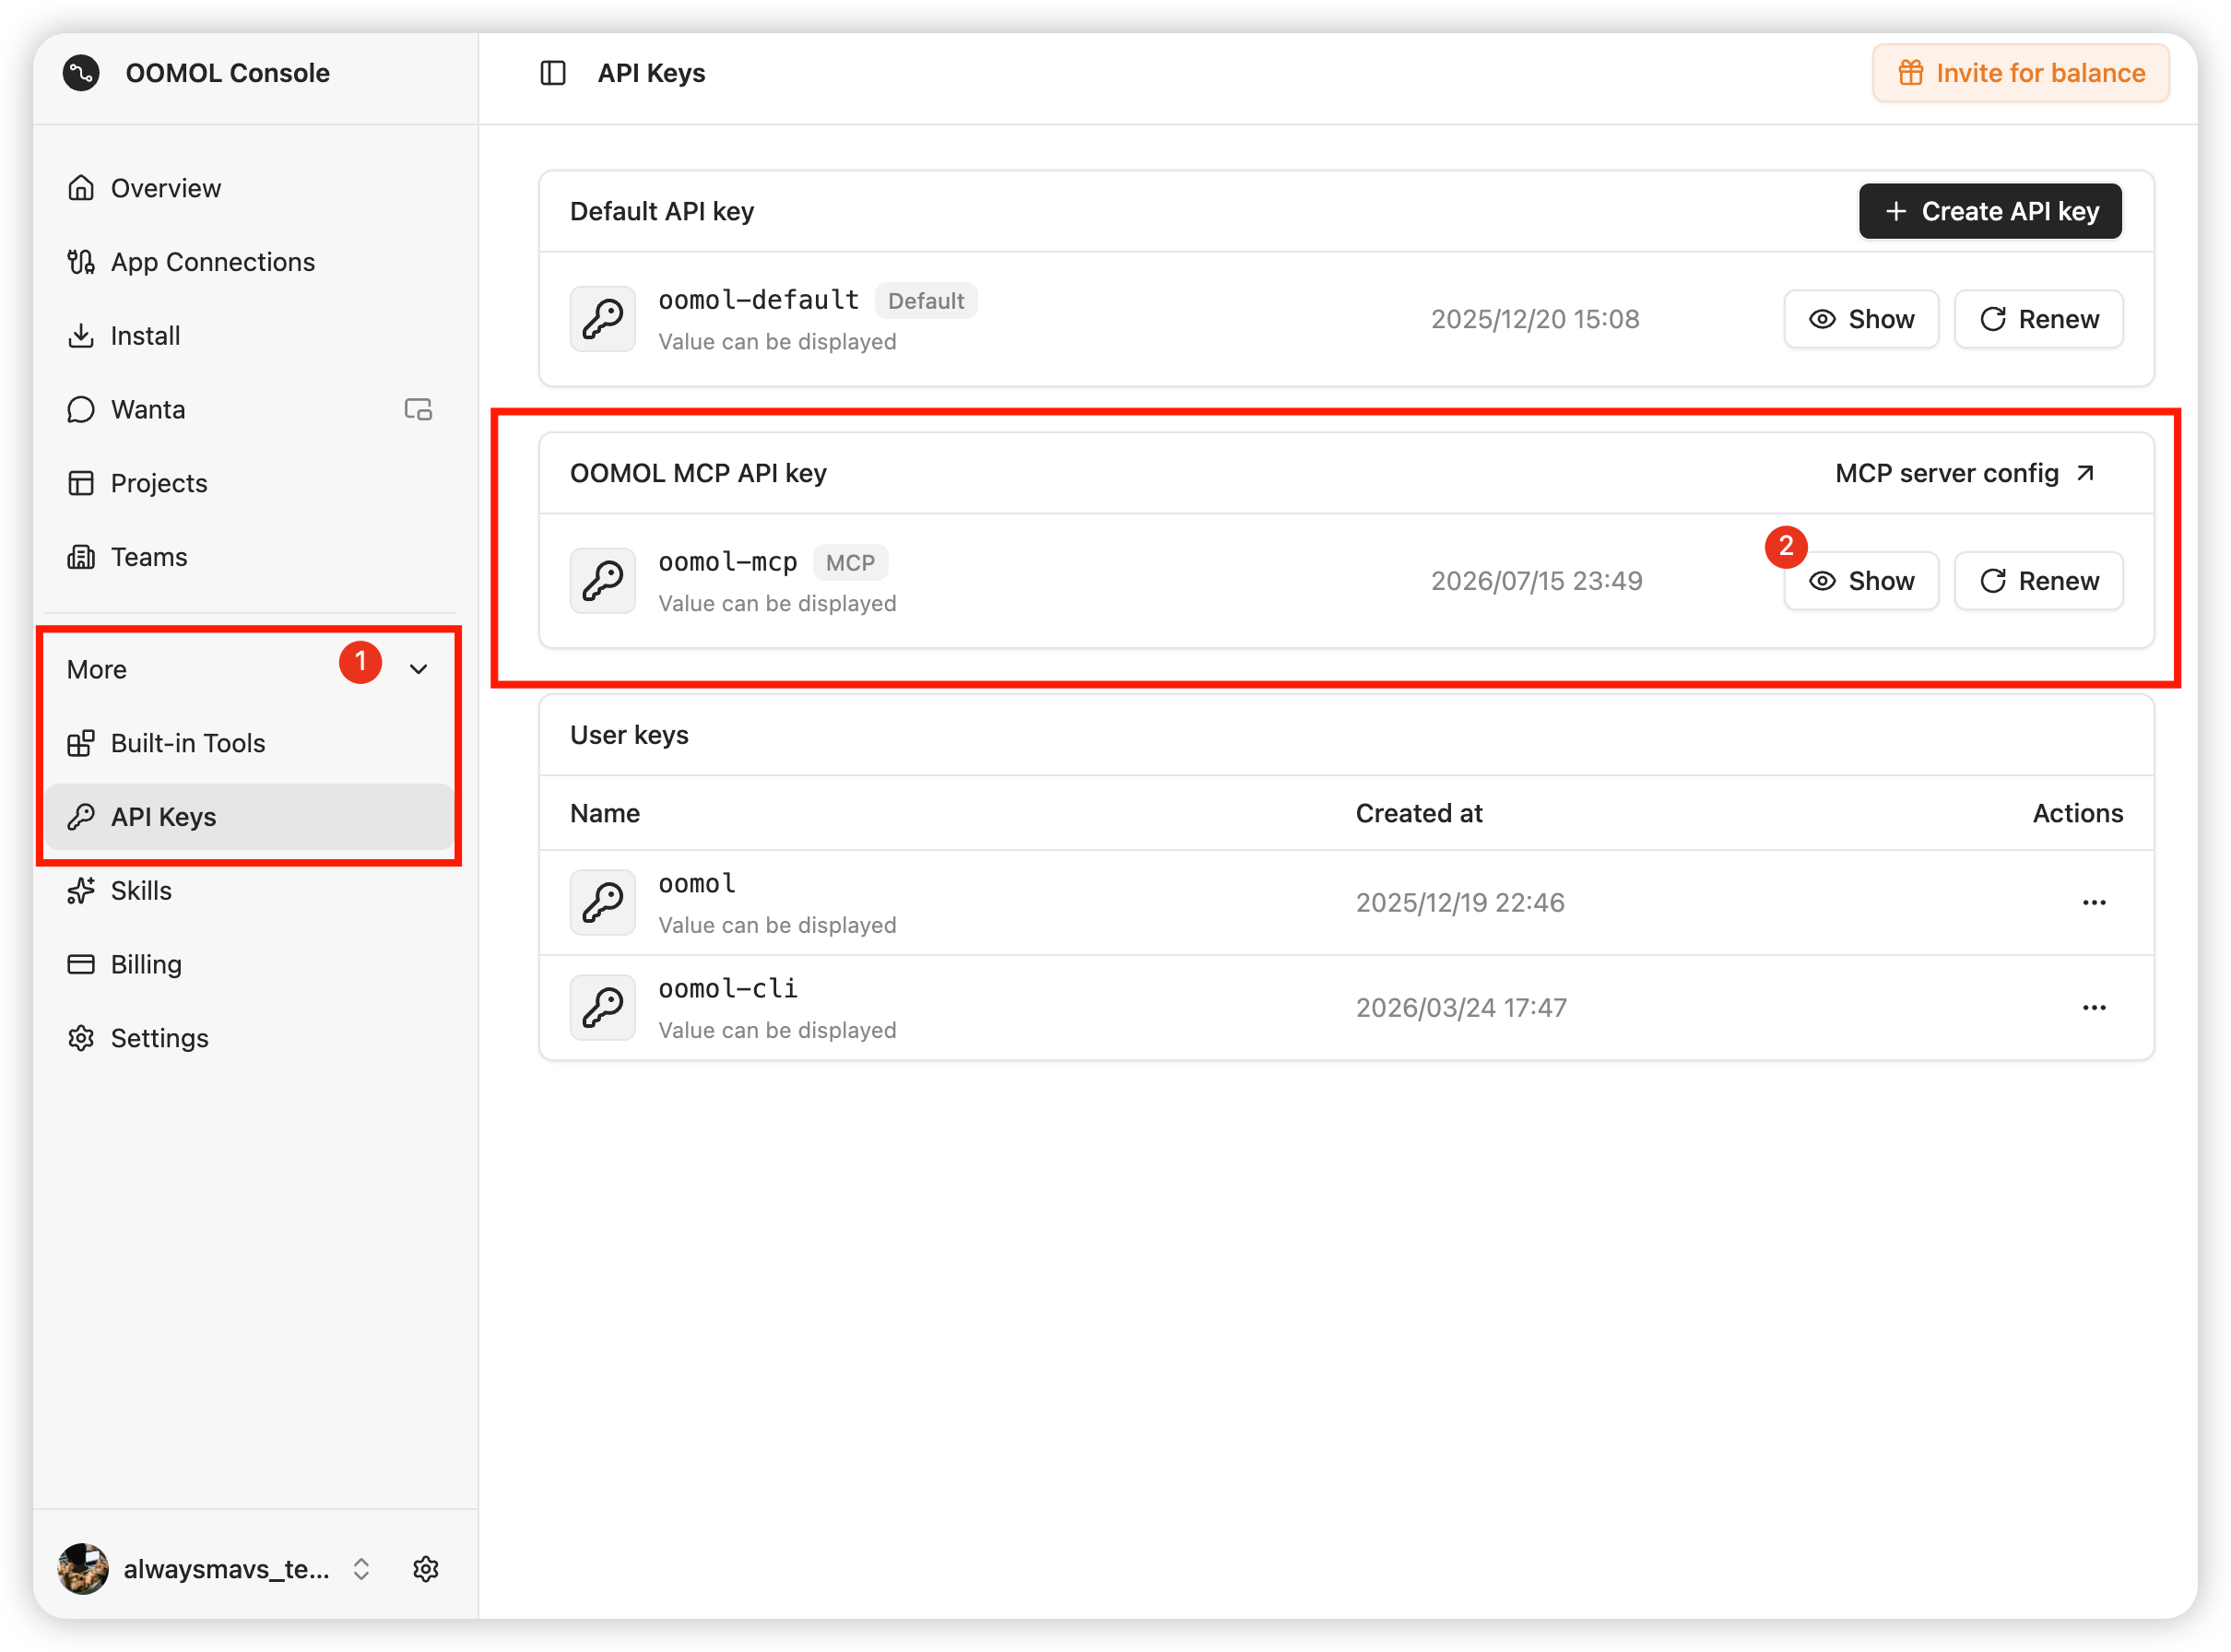Viewport: 2231px width, 1652px height.
Task: Collapse the More section chevron
Action: coord(419,670)
